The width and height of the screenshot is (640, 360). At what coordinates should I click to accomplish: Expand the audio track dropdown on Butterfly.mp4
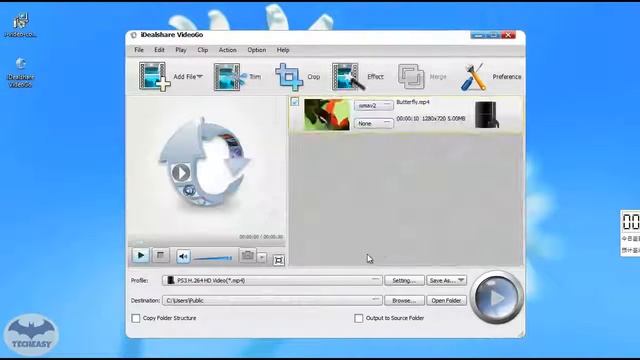pyautogui.click(x=373, y=105)
